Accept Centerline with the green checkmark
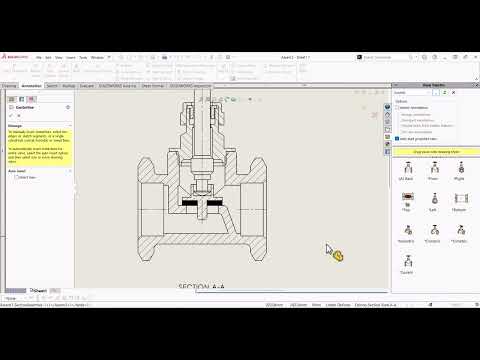This screenshot has height=360, width=480. click(x=11, y=115)
